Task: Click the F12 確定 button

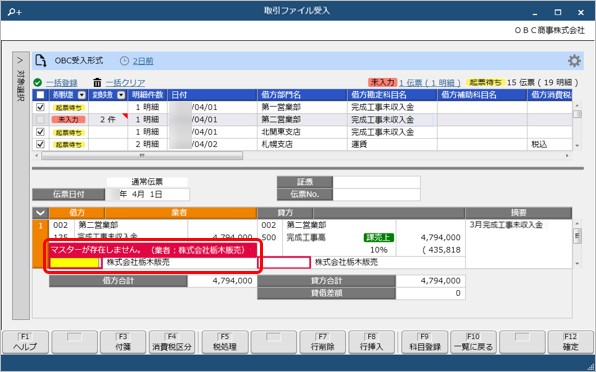Action: pyautogui.click(x=571, y=342)
